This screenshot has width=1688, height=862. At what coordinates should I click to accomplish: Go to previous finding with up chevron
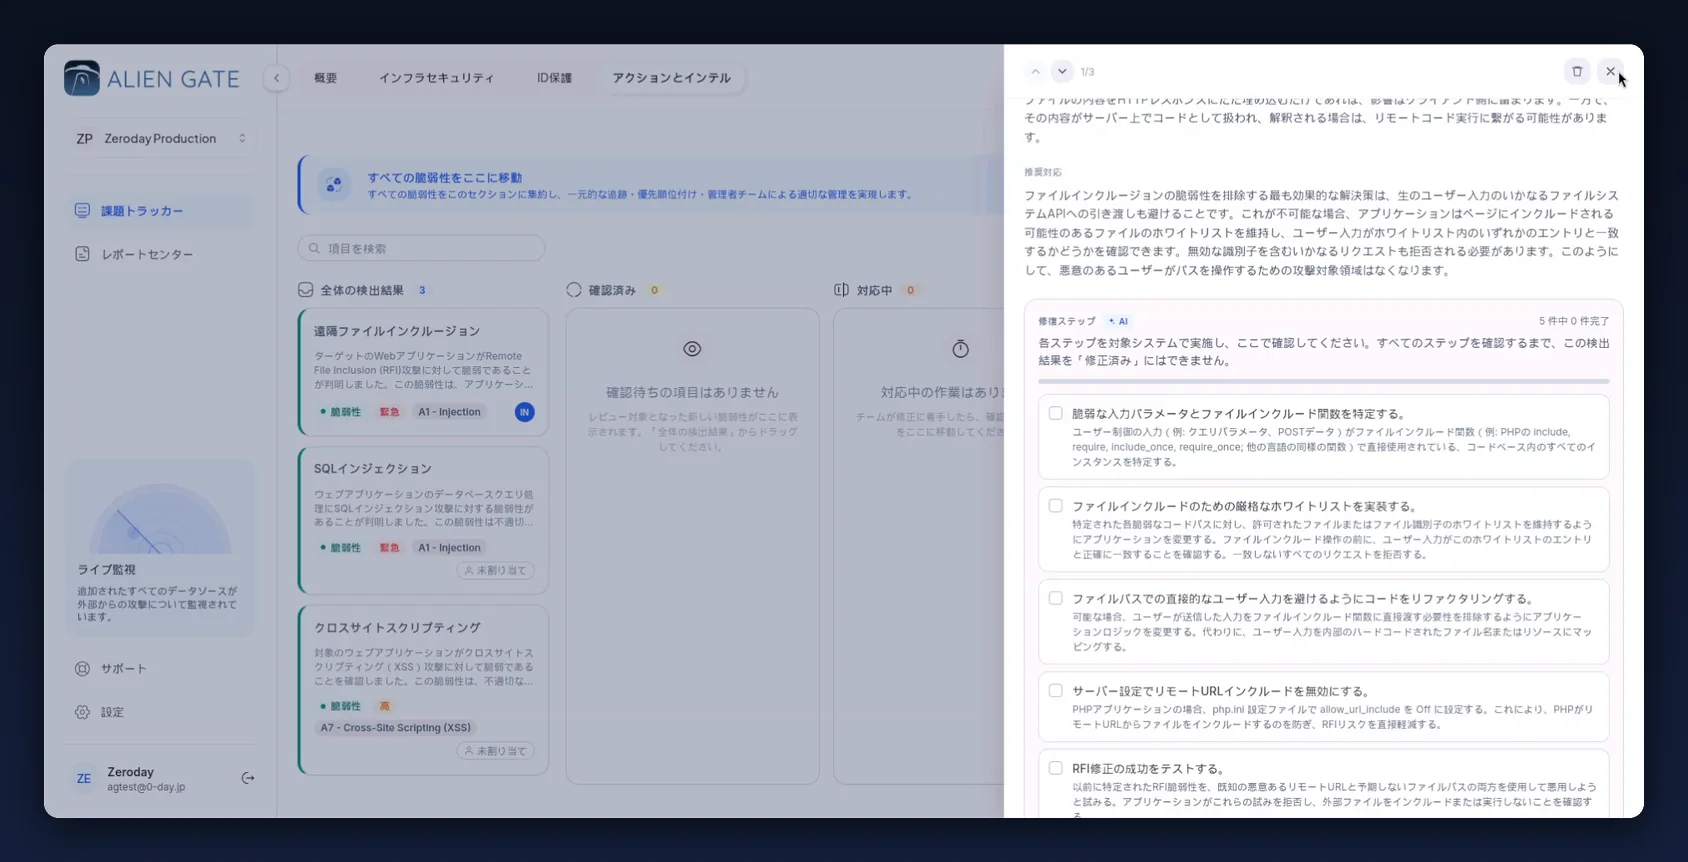(1035, 72)
